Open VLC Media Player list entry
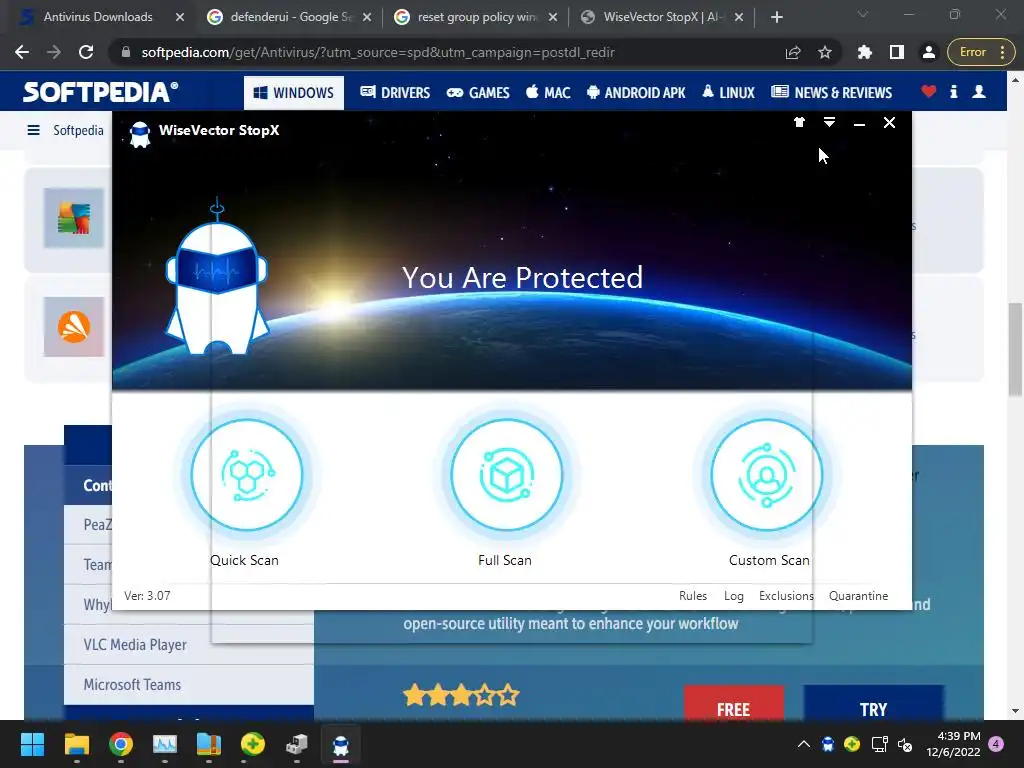Screen dimensions: 1024x768 pos(189,645)
